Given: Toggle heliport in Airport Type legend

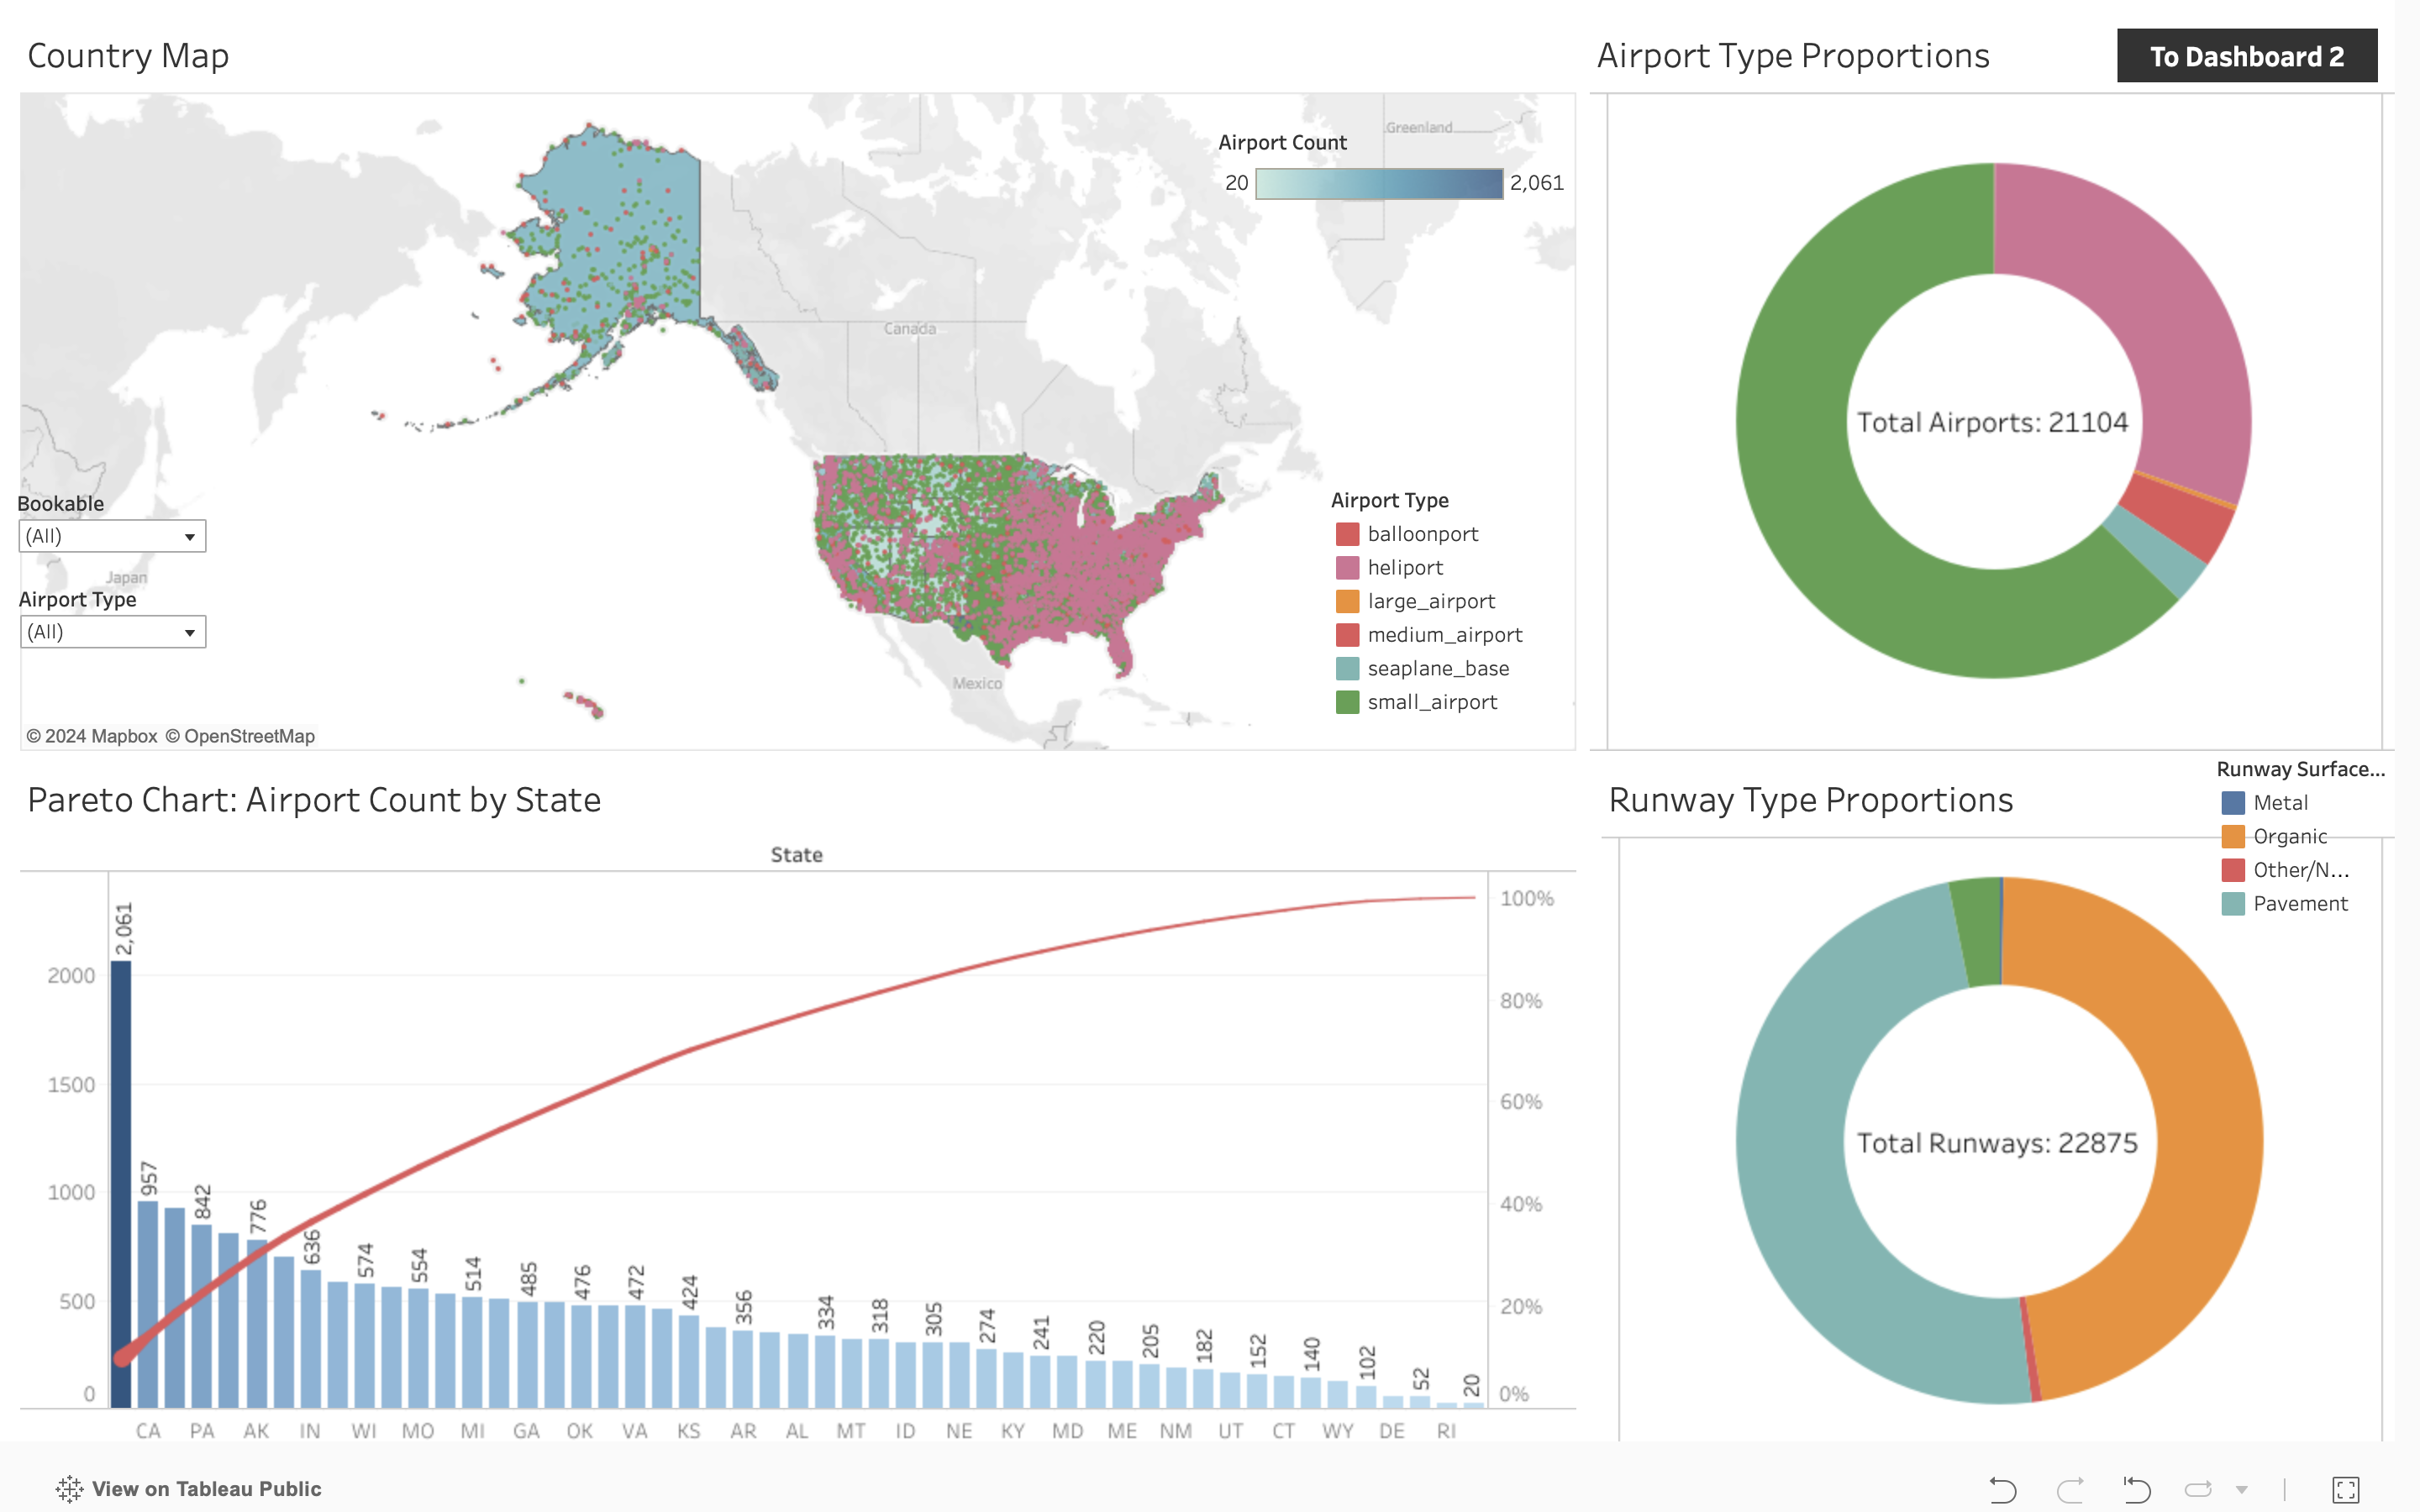Looking at the screenshot, I should click(x=1404, y=568).
